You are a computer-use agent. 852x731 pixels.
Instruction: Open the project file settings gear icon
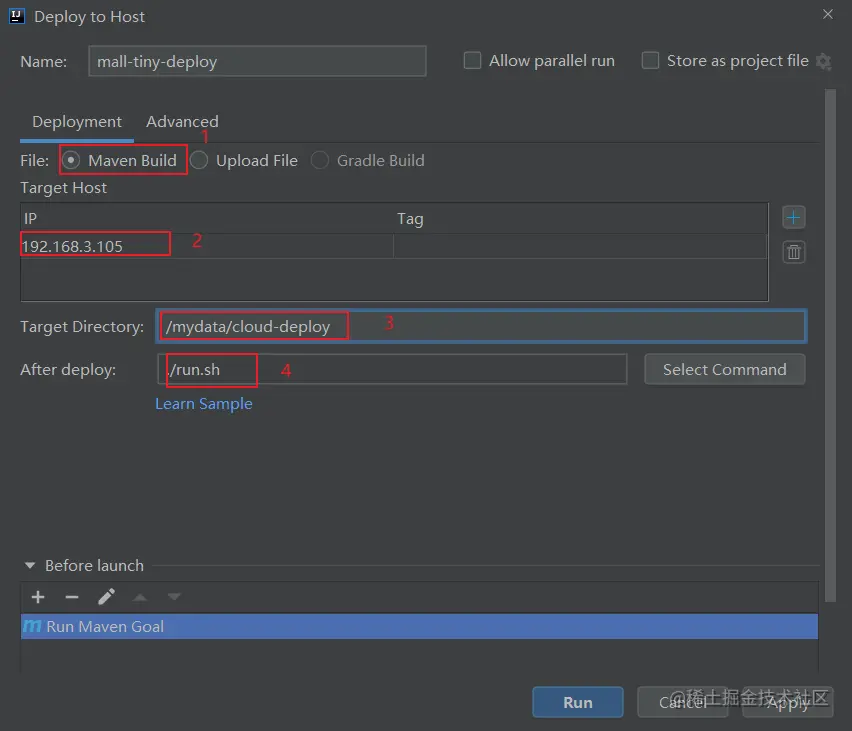click(824, 61)
